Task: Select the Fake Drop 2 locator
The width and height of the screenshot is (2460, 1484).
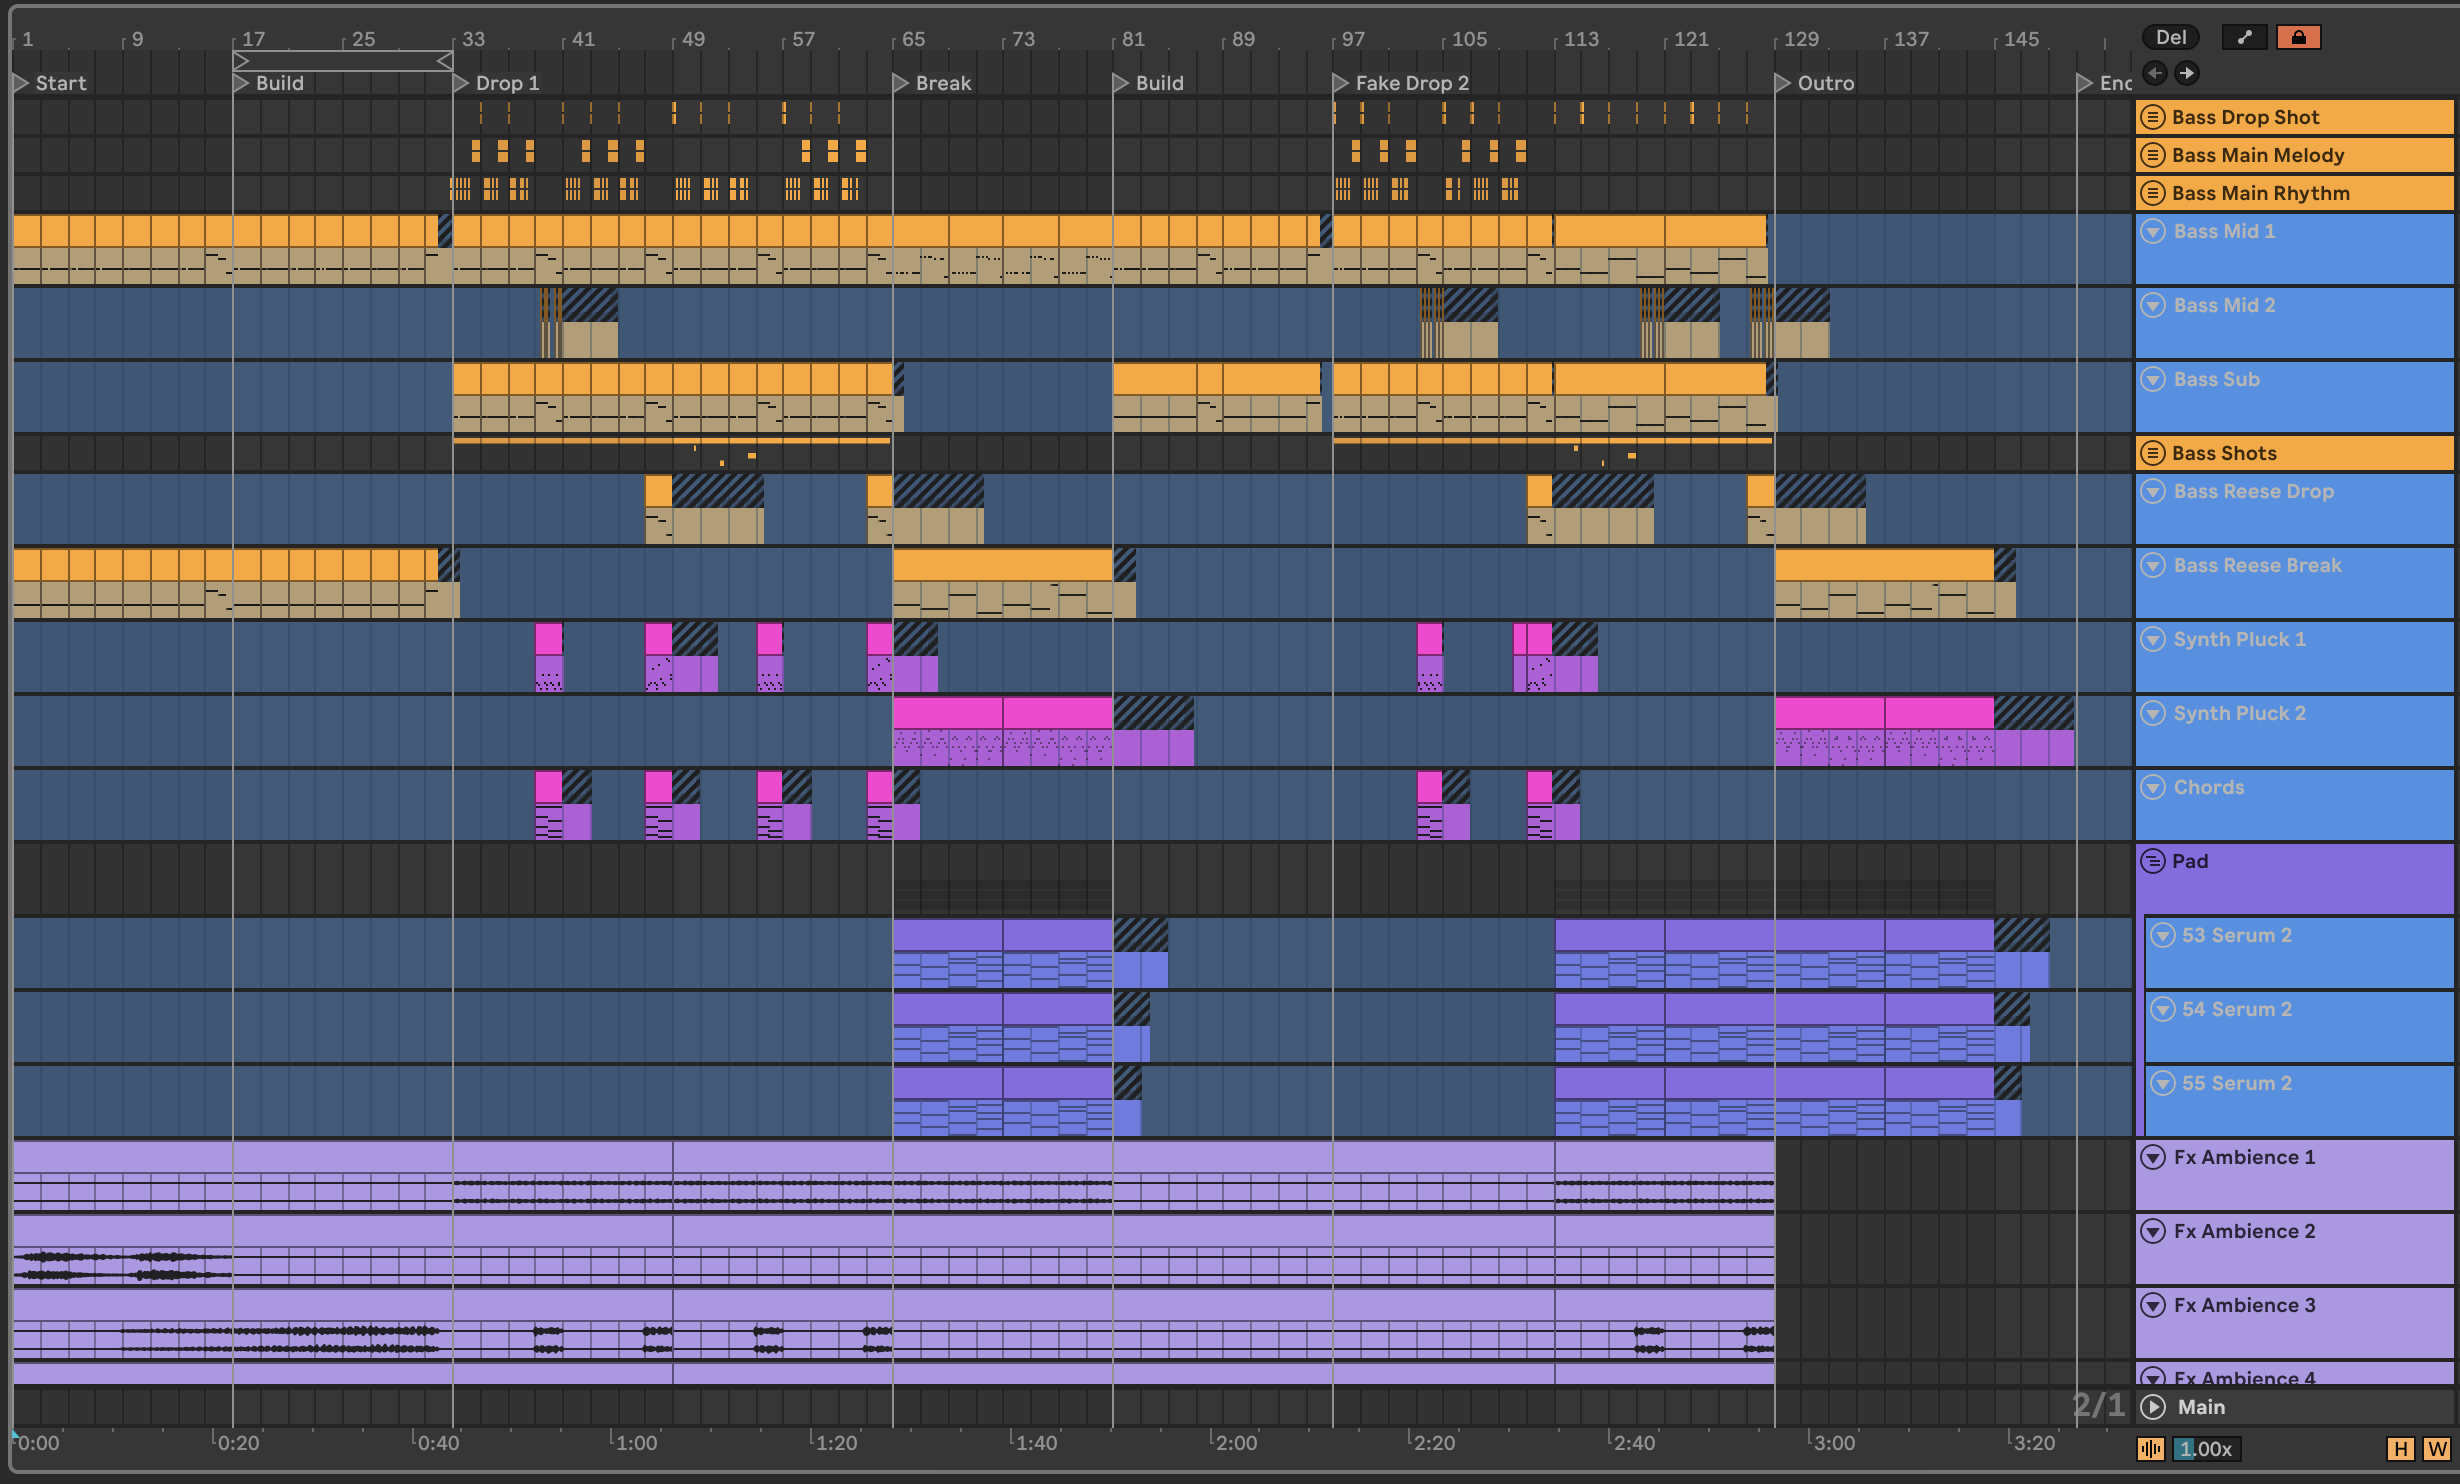Action: coord(1411,83)
